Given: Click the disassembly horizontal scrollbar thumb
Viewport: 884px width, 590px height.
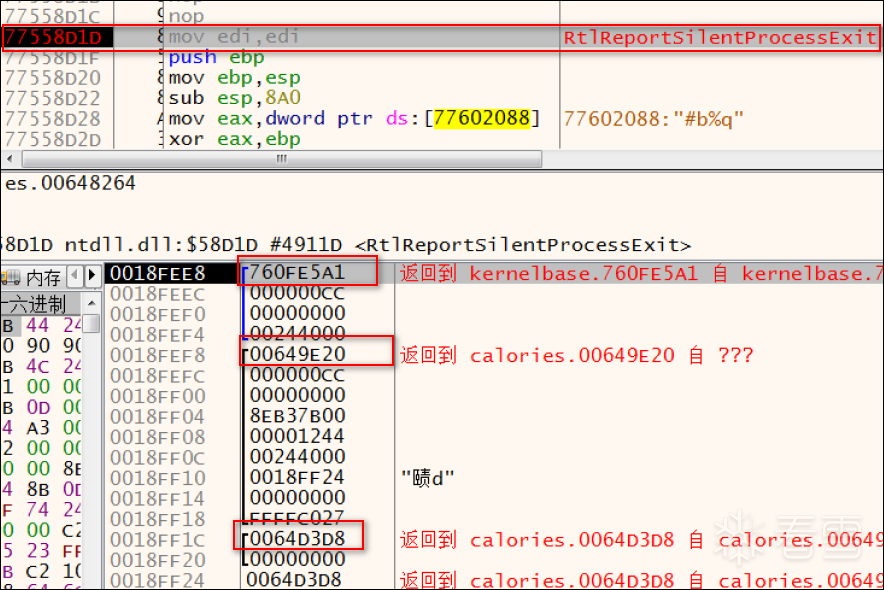Looking at the screenshot, I should tap(282, 159).
